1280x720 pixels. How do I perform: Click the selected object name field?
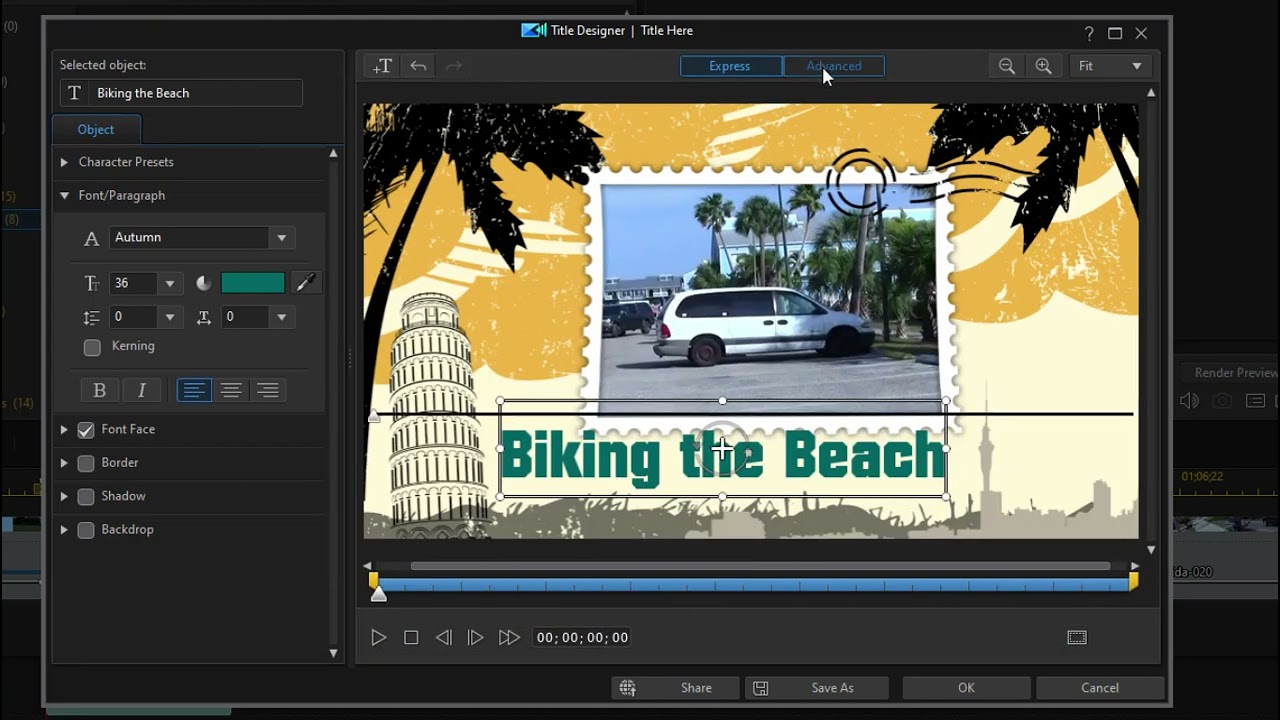coord(181,93)
